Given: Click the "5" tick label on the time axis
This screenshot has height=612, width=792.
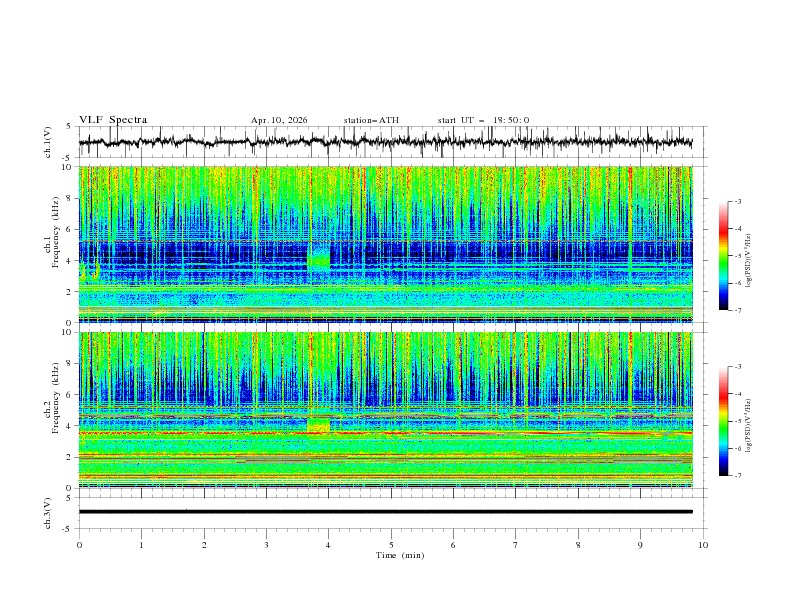Looking at the screenshot, I should click(x=391, y=545).
